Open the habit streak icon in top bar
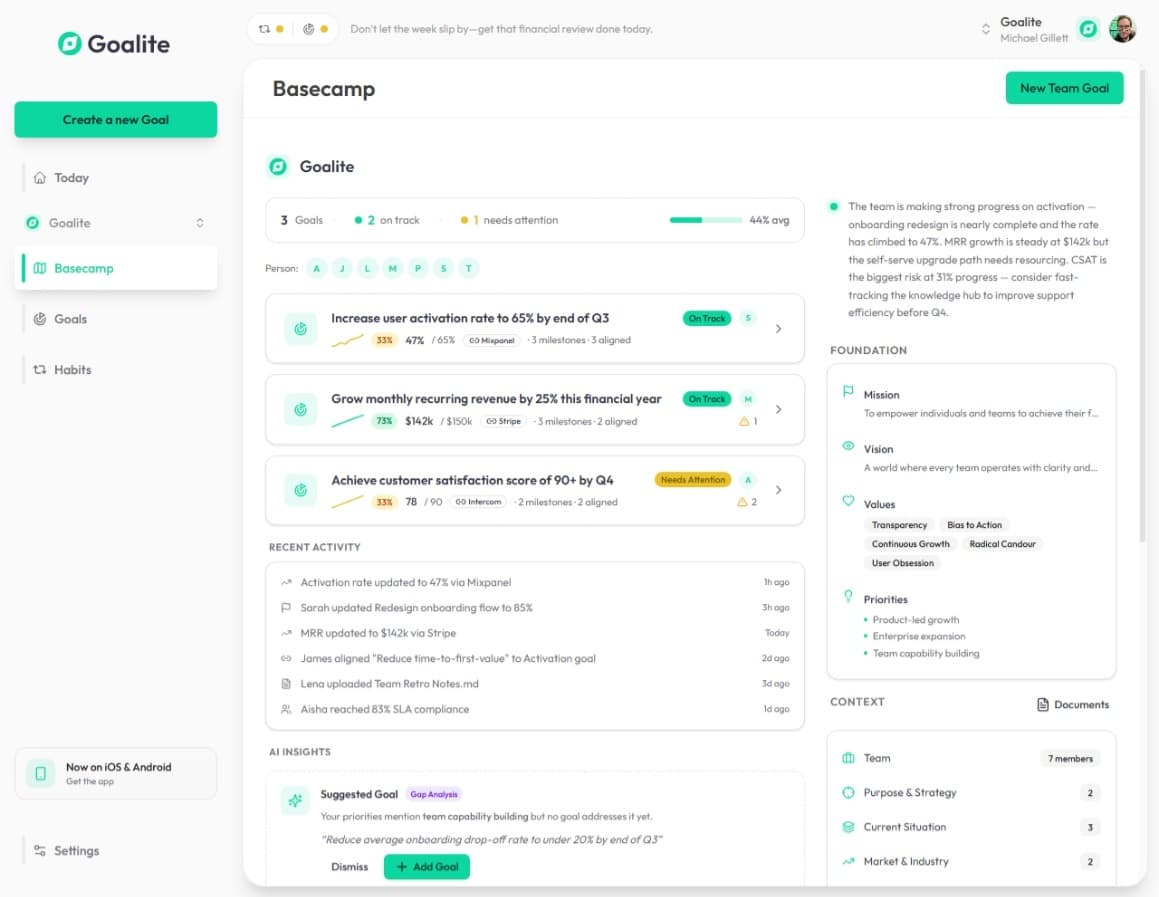1159x897 pixels. (263, 29)
